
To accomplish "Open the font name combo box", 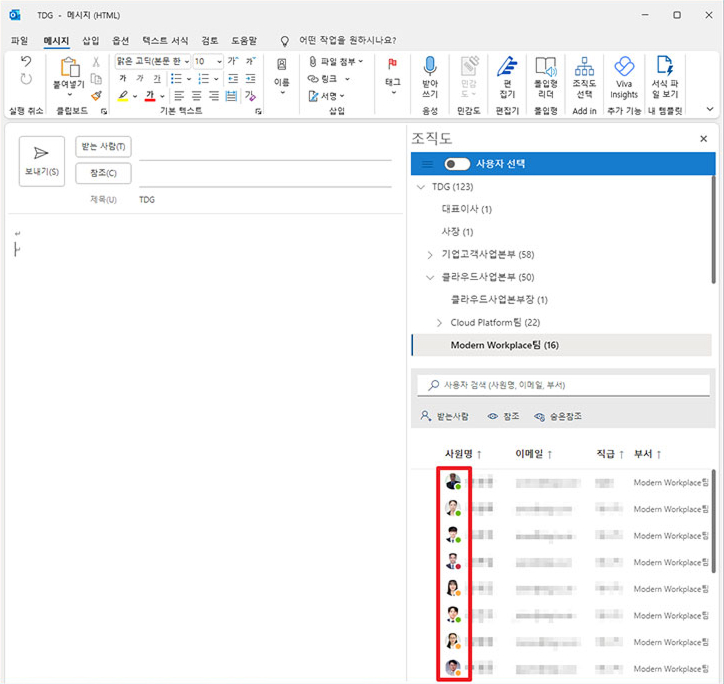I will [x=153, y=61].
